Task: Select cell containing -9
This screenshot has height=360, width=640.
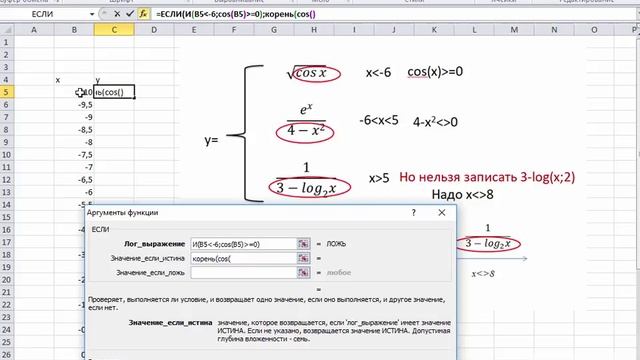Action: pyautogui.click(x=74, y=117)
